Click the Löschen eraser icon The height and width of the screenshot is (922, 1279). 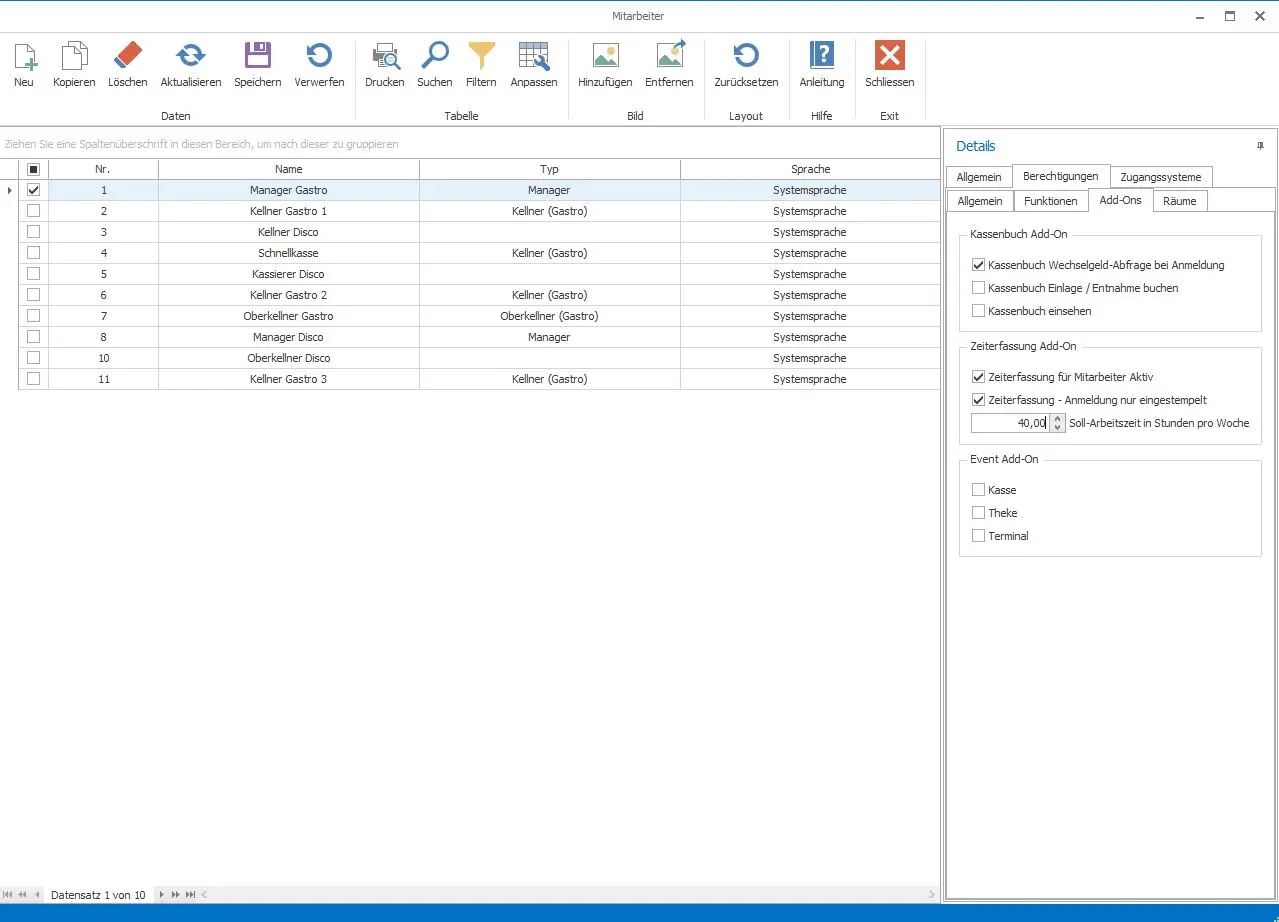coord(128,56)
